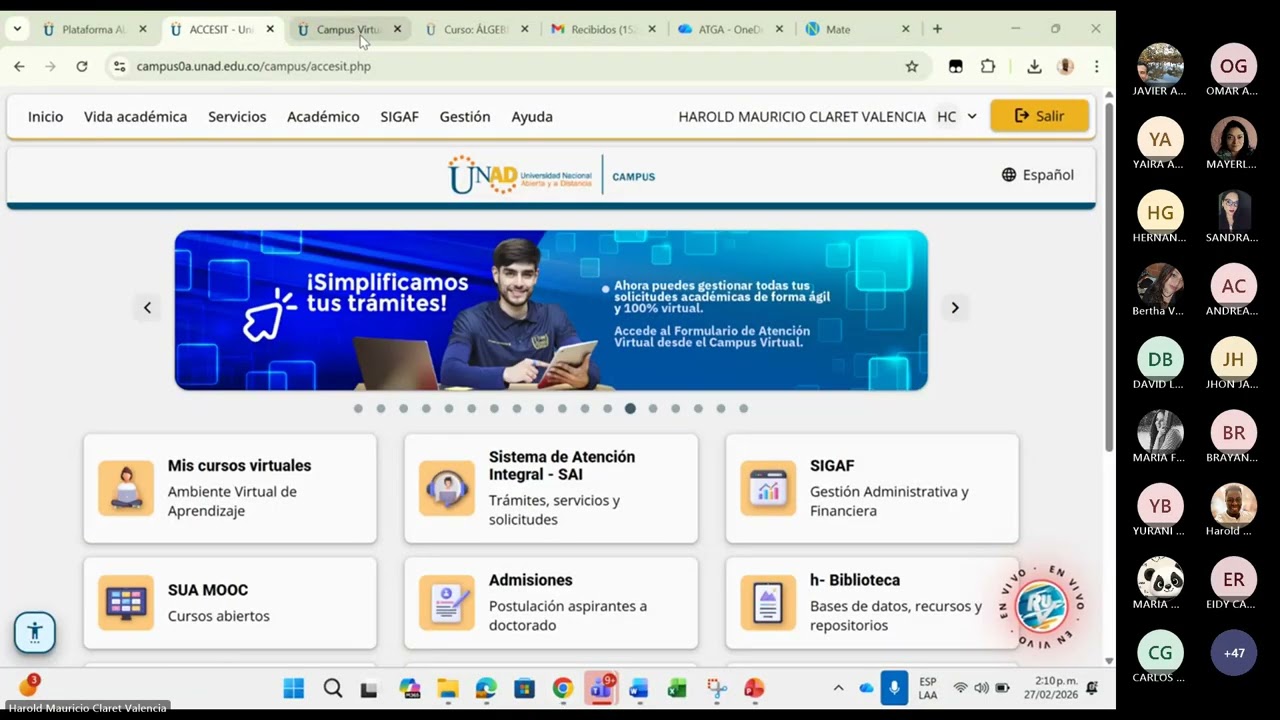Viewport: 1280px width, 720px height.
Task: Open the Sistema de Atención Integral headset icon
Action: (447, 488)
